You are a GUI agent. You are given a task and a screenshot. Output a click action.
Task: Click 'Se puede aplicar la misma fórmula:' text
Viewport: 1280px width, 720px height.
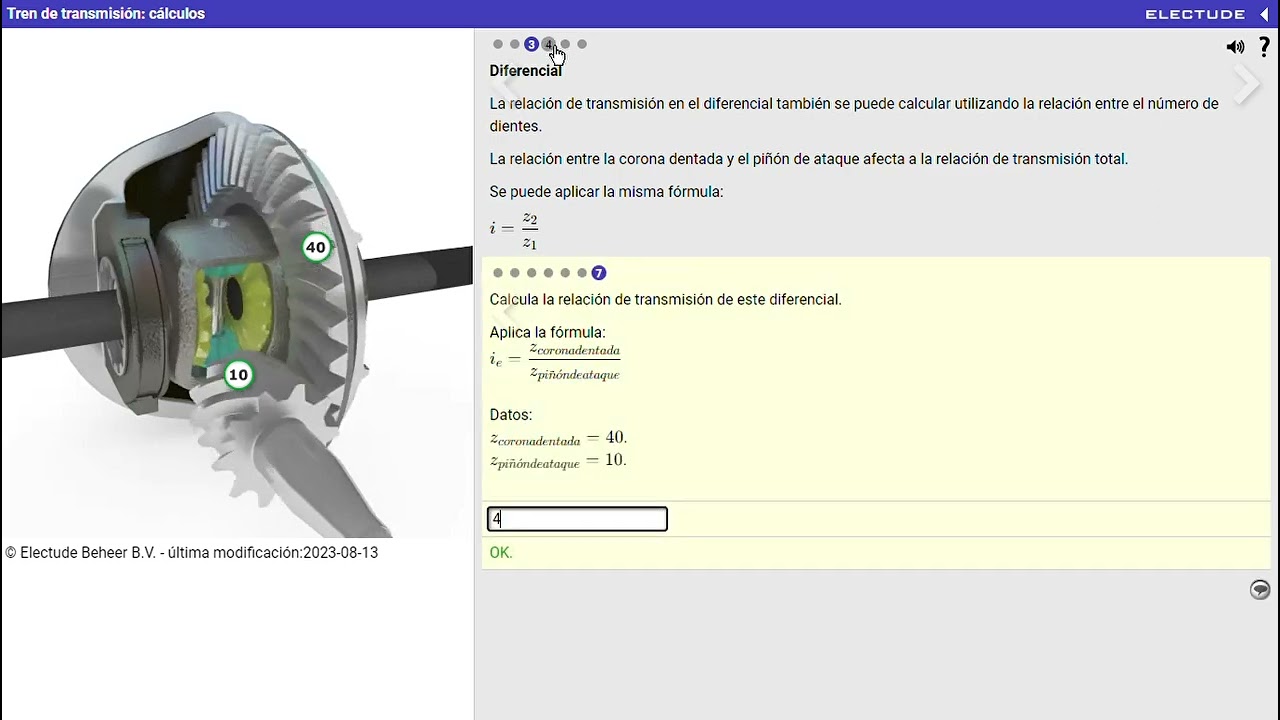tap(606, 191)
